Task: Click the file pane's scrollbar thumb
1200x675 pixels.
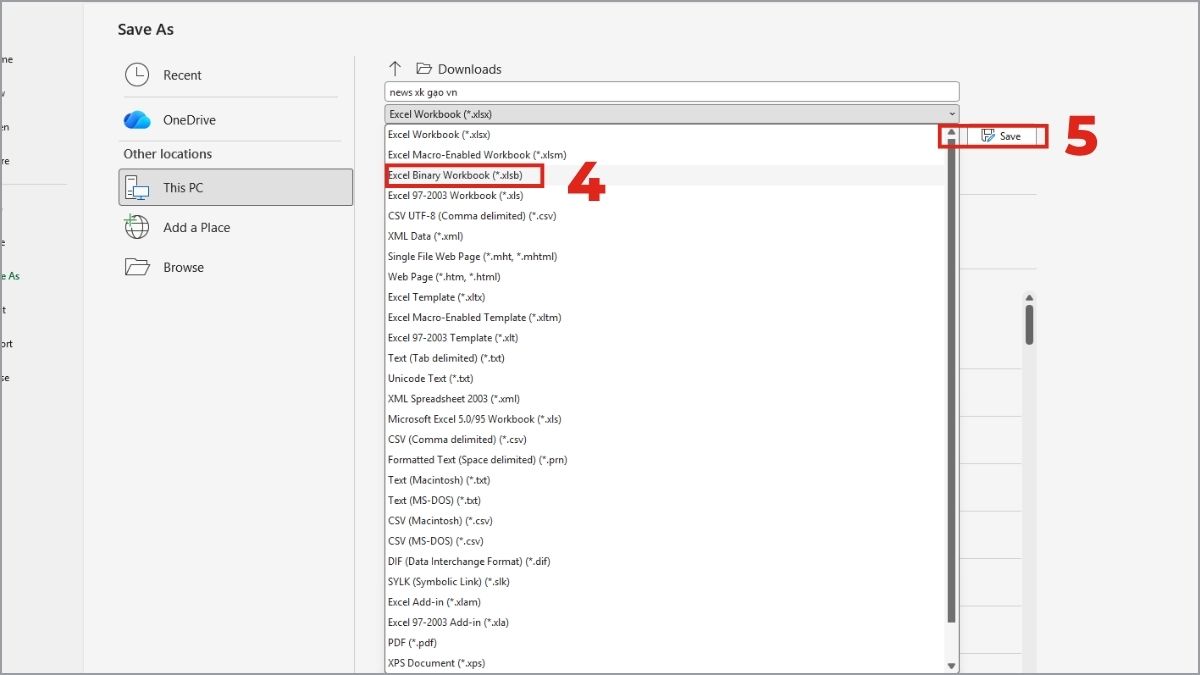Action: (x=1029, y=324)
